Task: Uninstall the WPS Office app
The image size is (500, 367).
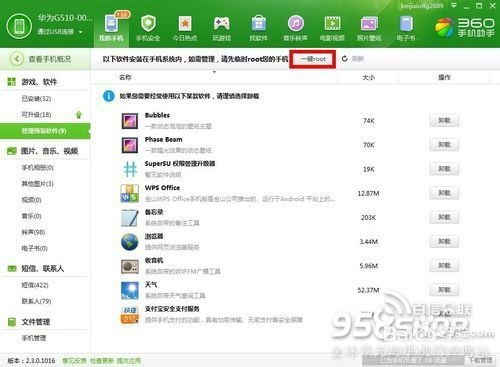Action: click(x=444, y=193)
